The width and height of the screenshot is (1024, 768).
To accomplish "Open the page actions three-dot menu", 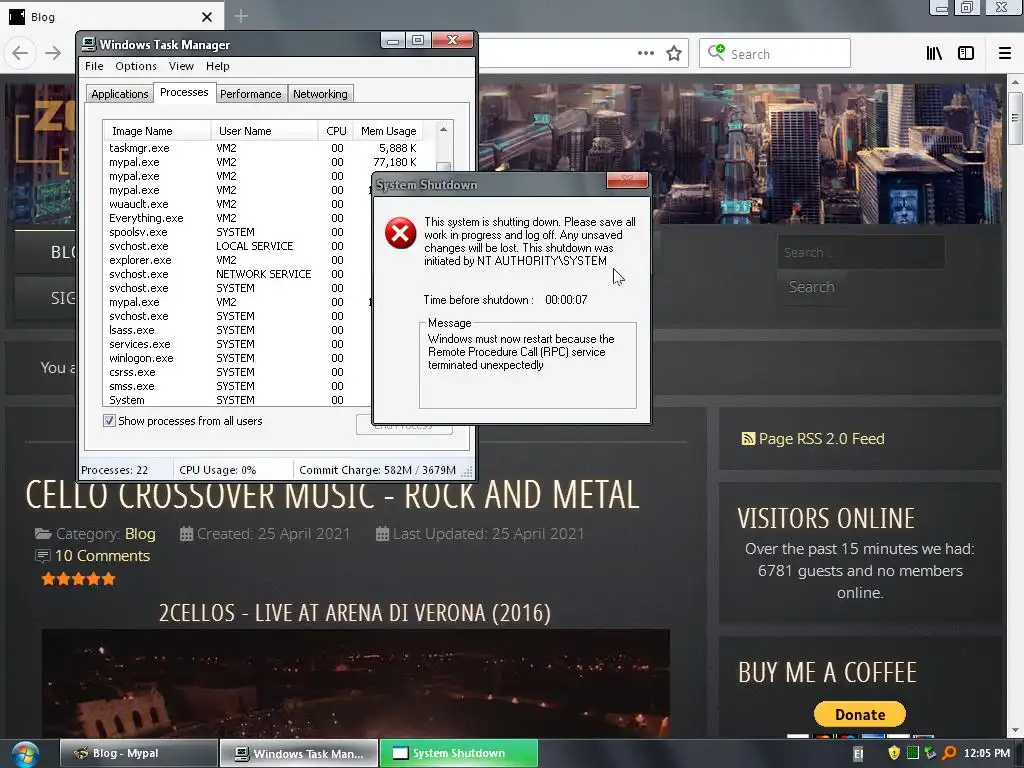I will [645, 53].
